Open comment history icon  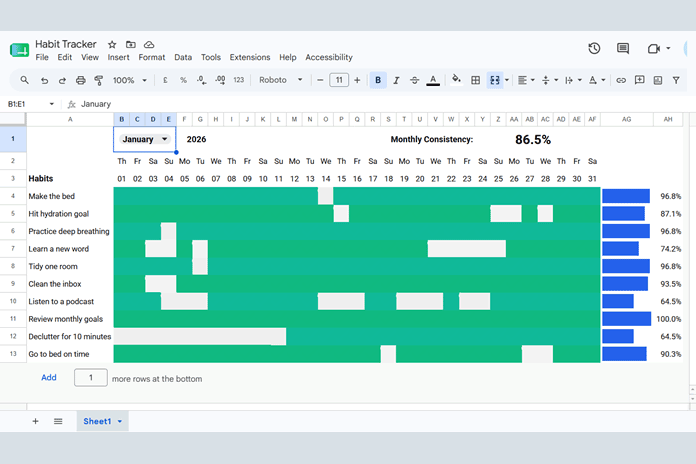point(623,48)
